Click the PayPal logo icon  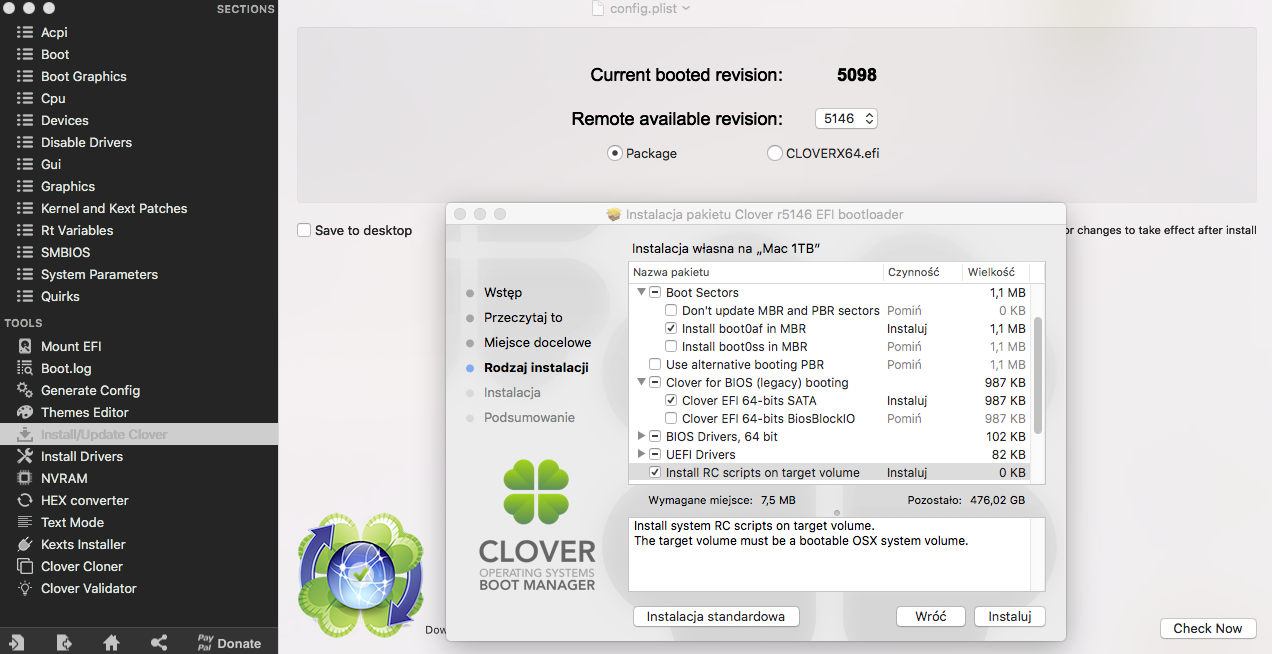click(205, 642)
